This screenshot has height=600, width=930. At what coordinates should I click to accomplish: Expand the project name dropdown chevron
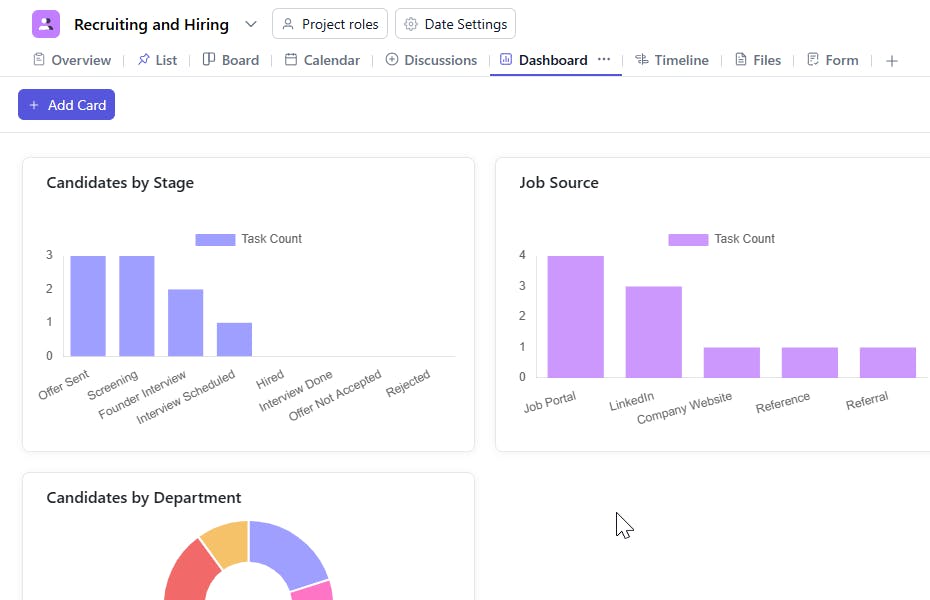(x=250, y=24)
